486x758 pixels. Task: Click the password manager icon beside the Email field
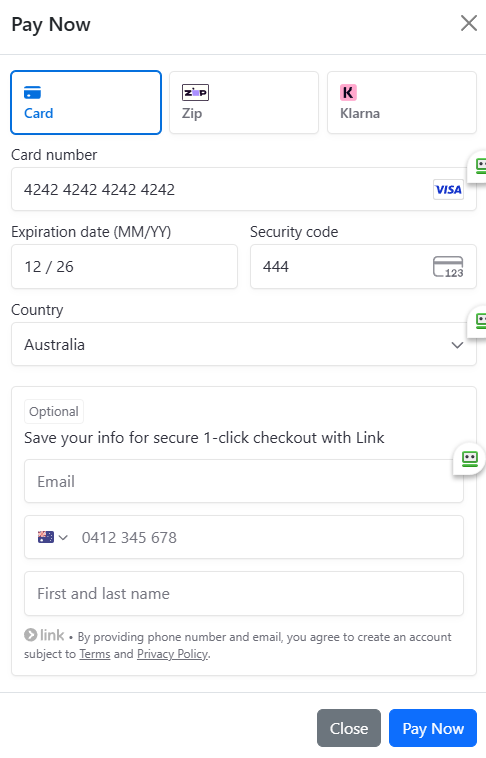coord(470,458)
